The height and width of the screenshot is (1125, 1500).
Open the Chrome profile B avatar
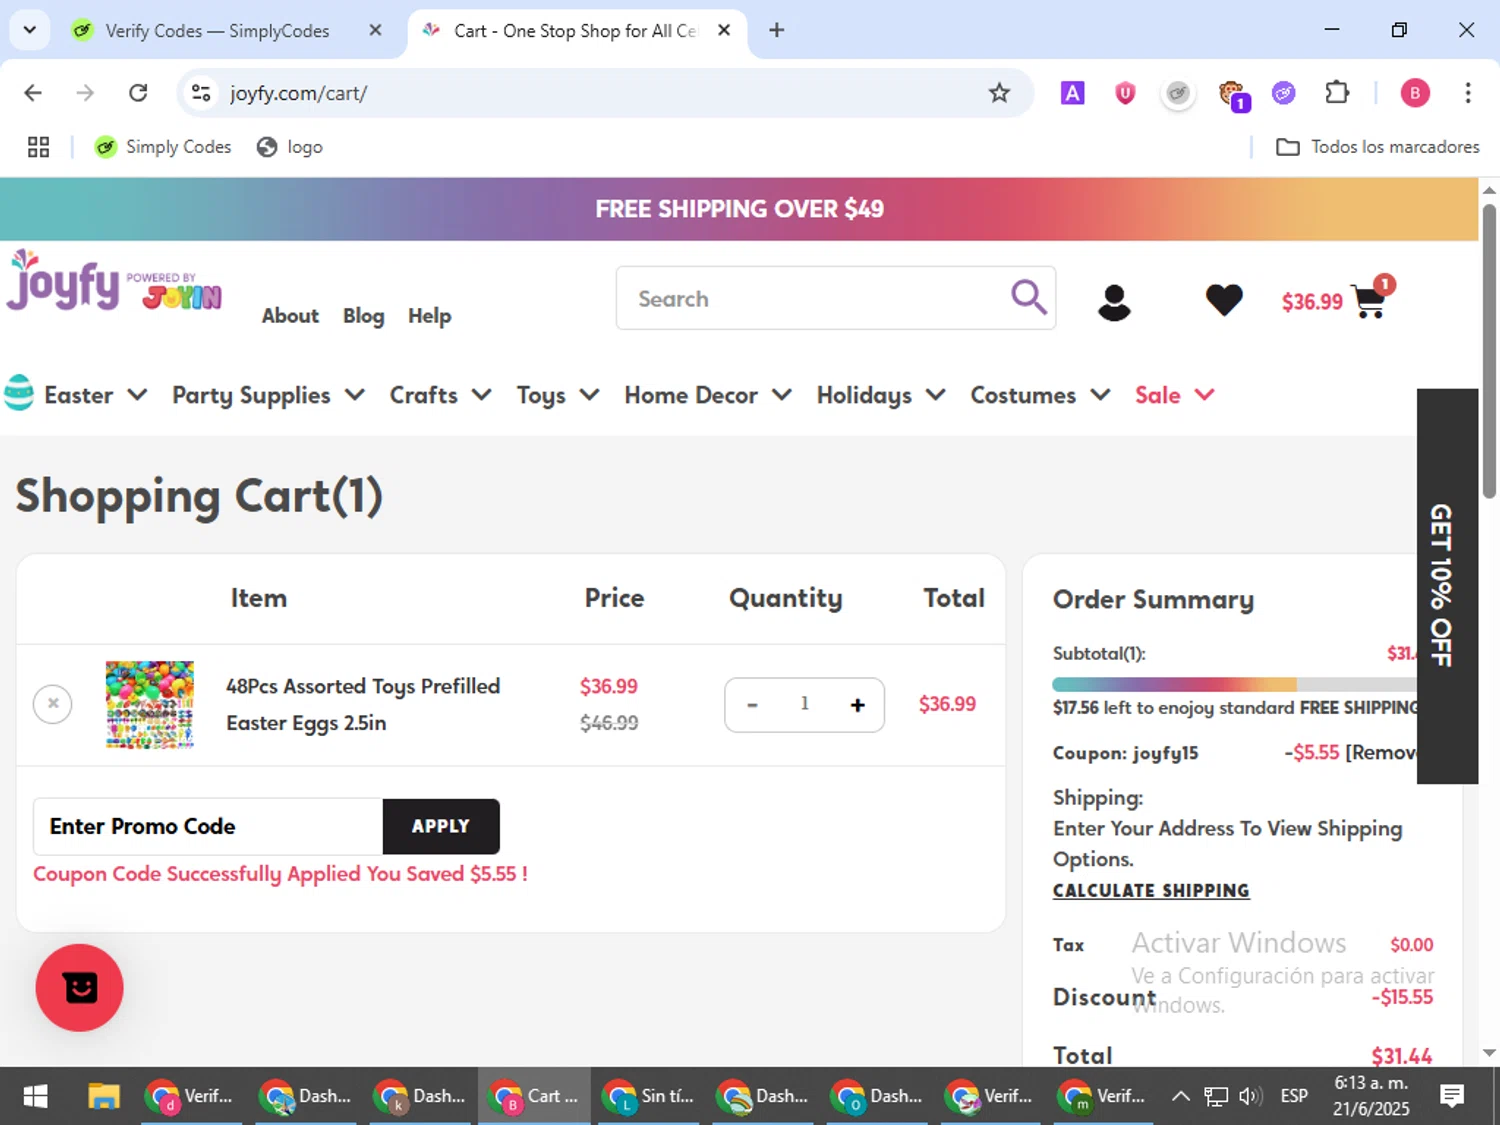tap(1414, 93)
